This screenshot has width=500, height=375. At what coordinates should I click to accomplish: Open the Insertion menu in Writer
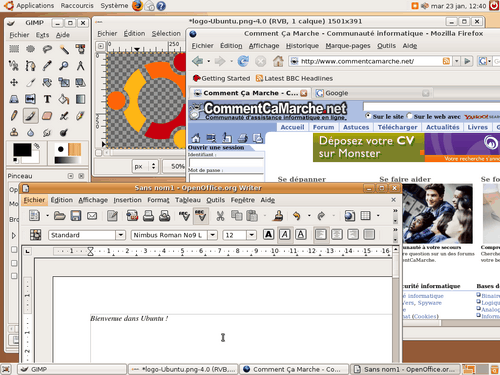[x=127, y=200]
